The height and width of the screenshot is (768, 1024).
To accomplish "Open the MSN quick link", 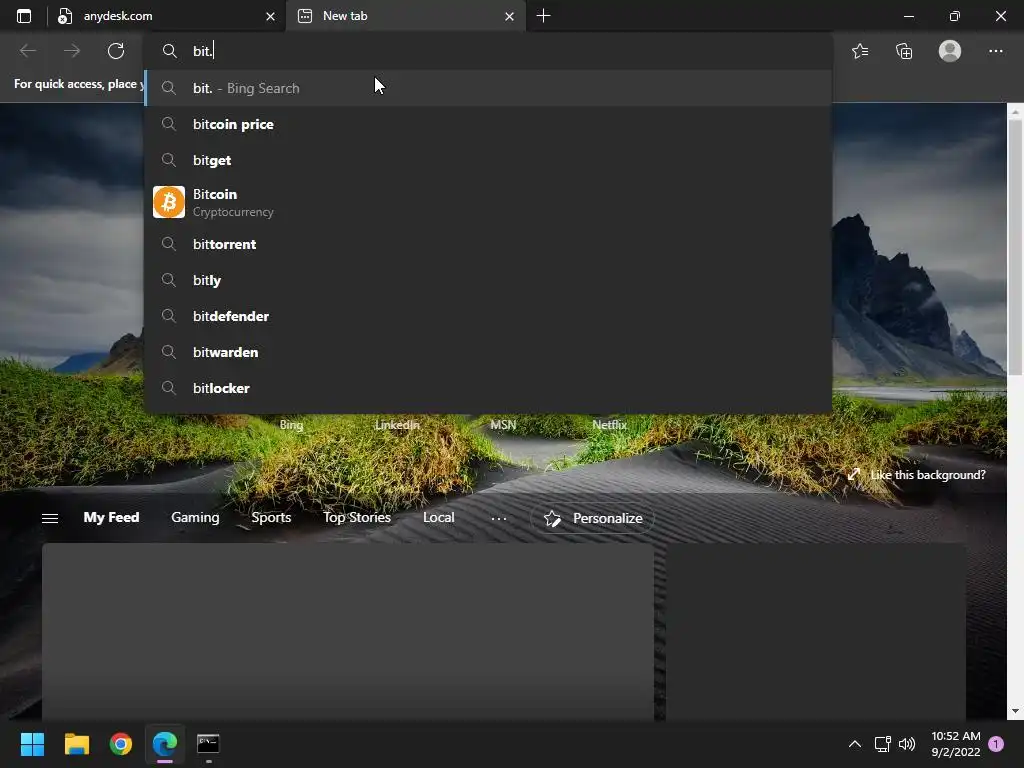I will (x=503, y=424).
